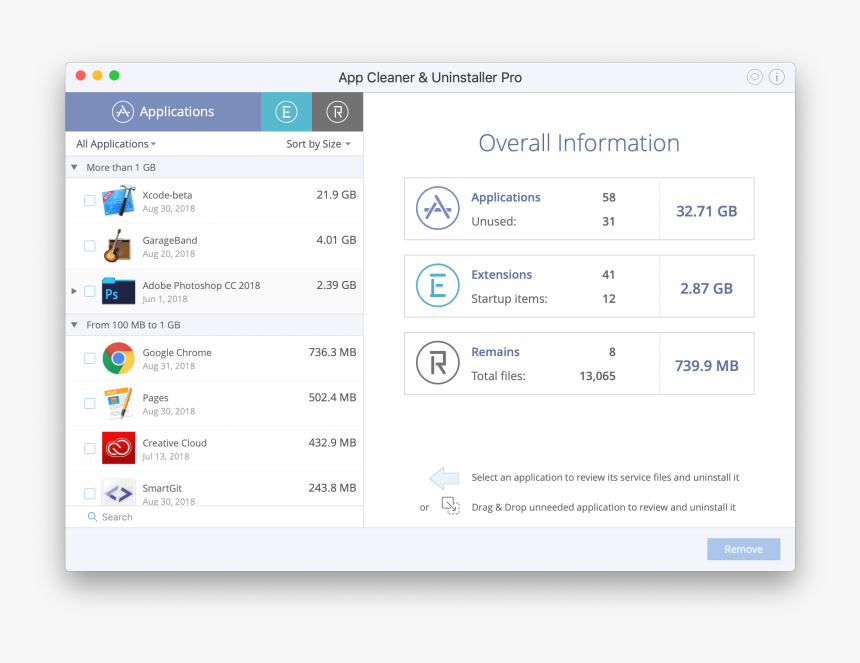This screenshot has height=663, width=860.
Task: Click the Xcode-beta app icon
Action: (x=118, y=201)
